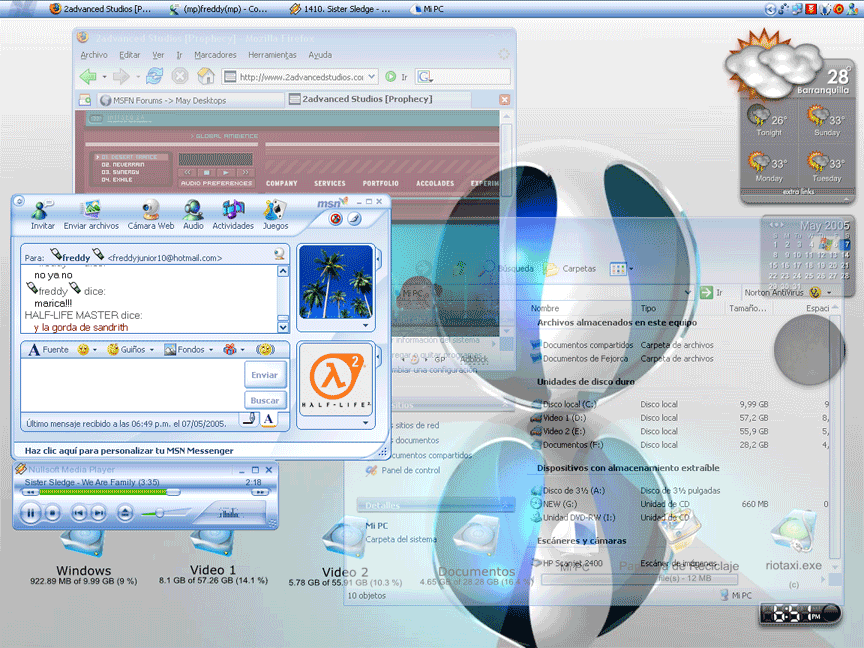Stop playback in Nullsoft Media Player
The height and width of the screenshot is (648, 864).
[52, 513]
